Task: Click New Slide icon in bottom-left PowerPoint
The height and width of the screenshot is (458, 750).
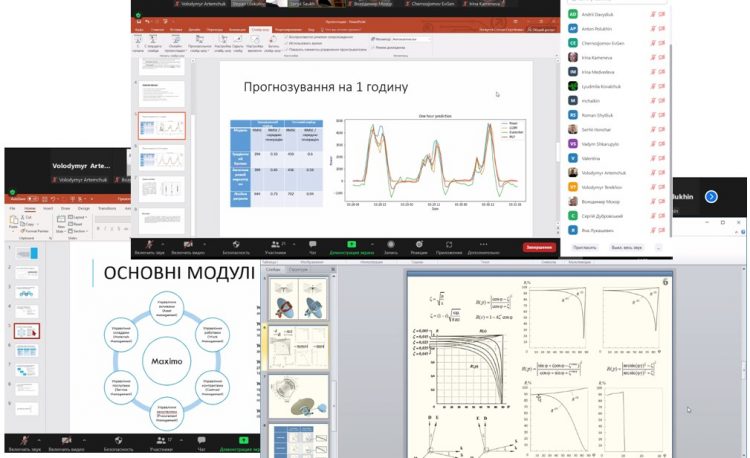Action: 61,224
